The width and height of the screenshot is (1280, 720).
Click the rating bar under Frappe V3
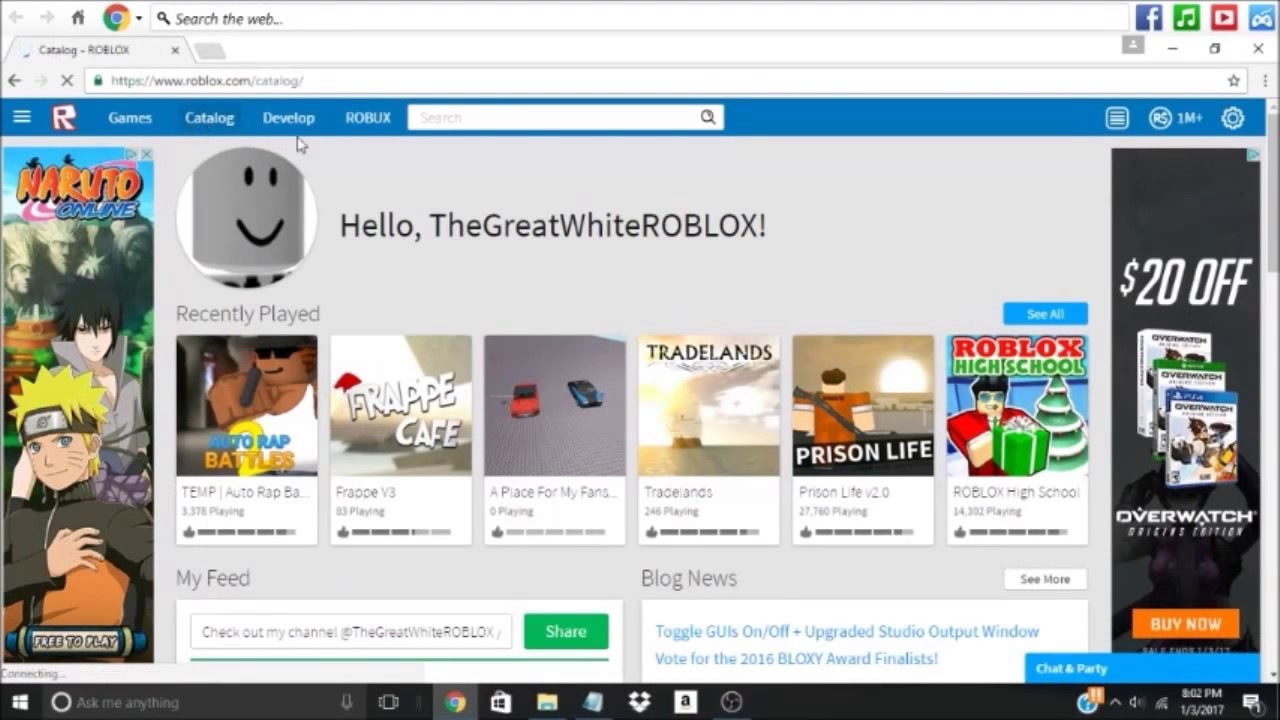coord(401,532)
